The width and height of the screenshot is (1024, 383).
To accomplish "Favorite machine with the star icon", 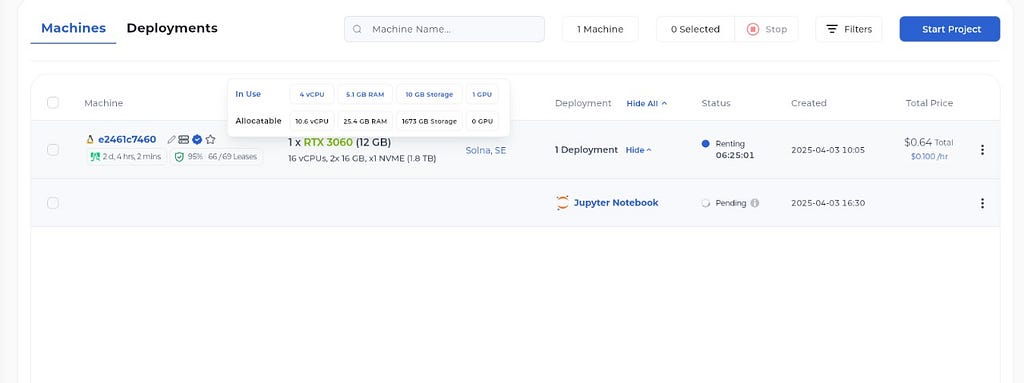I will [210, 139].
